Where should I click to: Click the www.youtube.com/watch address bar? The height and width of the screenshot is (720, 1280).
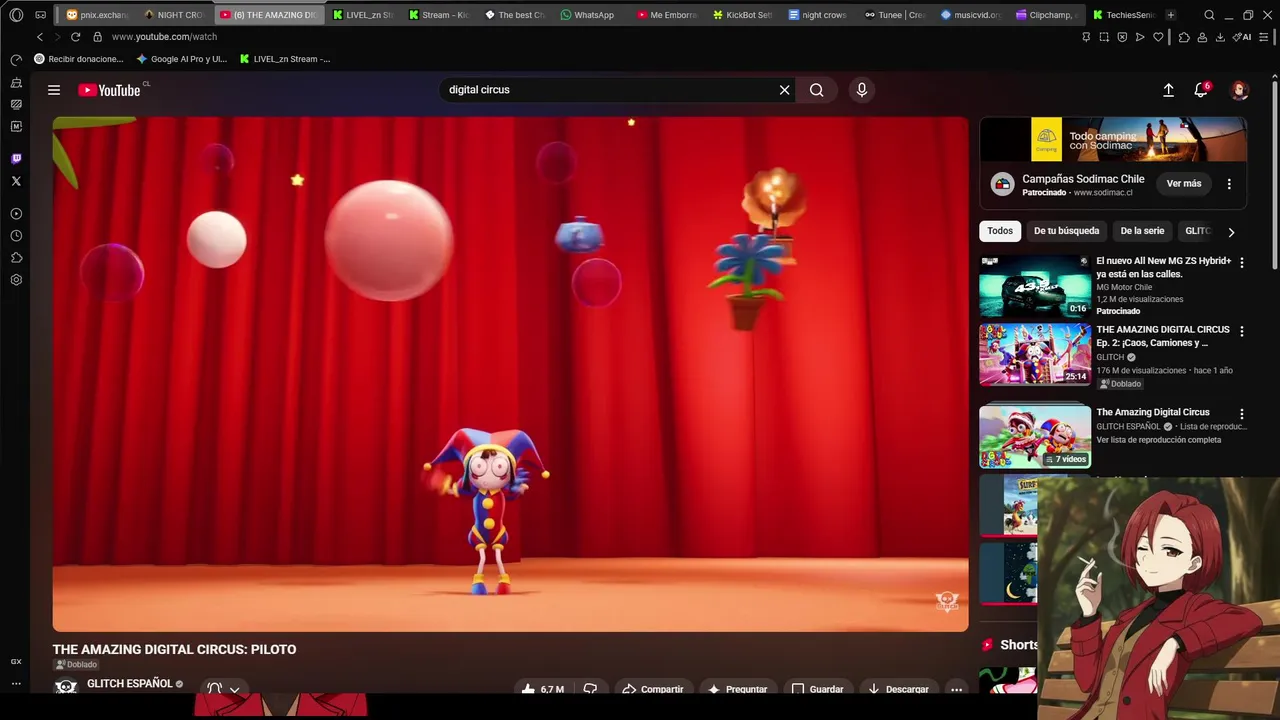tap(164, 37)
